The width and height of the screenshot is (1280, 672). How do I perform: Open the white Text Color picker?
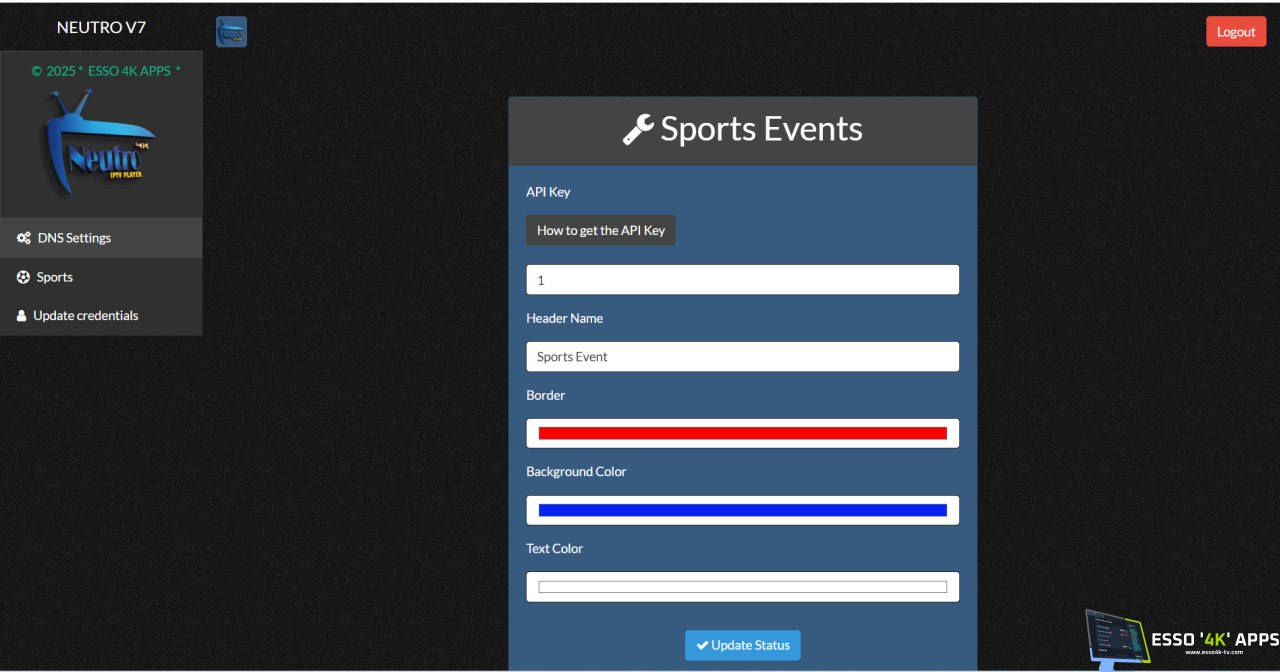tap(742, 587)
